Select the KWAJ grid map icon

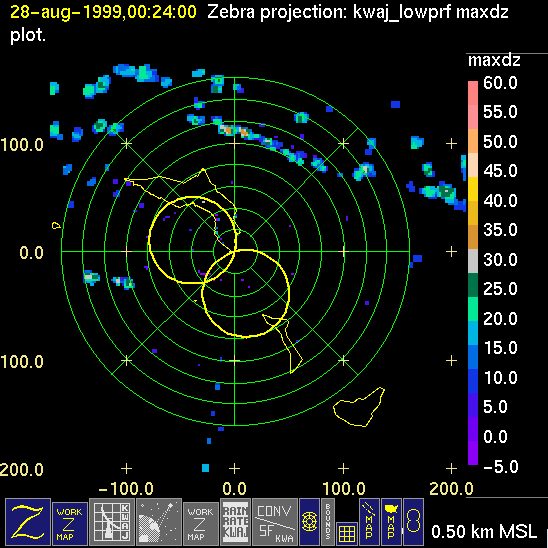(112, 522)
